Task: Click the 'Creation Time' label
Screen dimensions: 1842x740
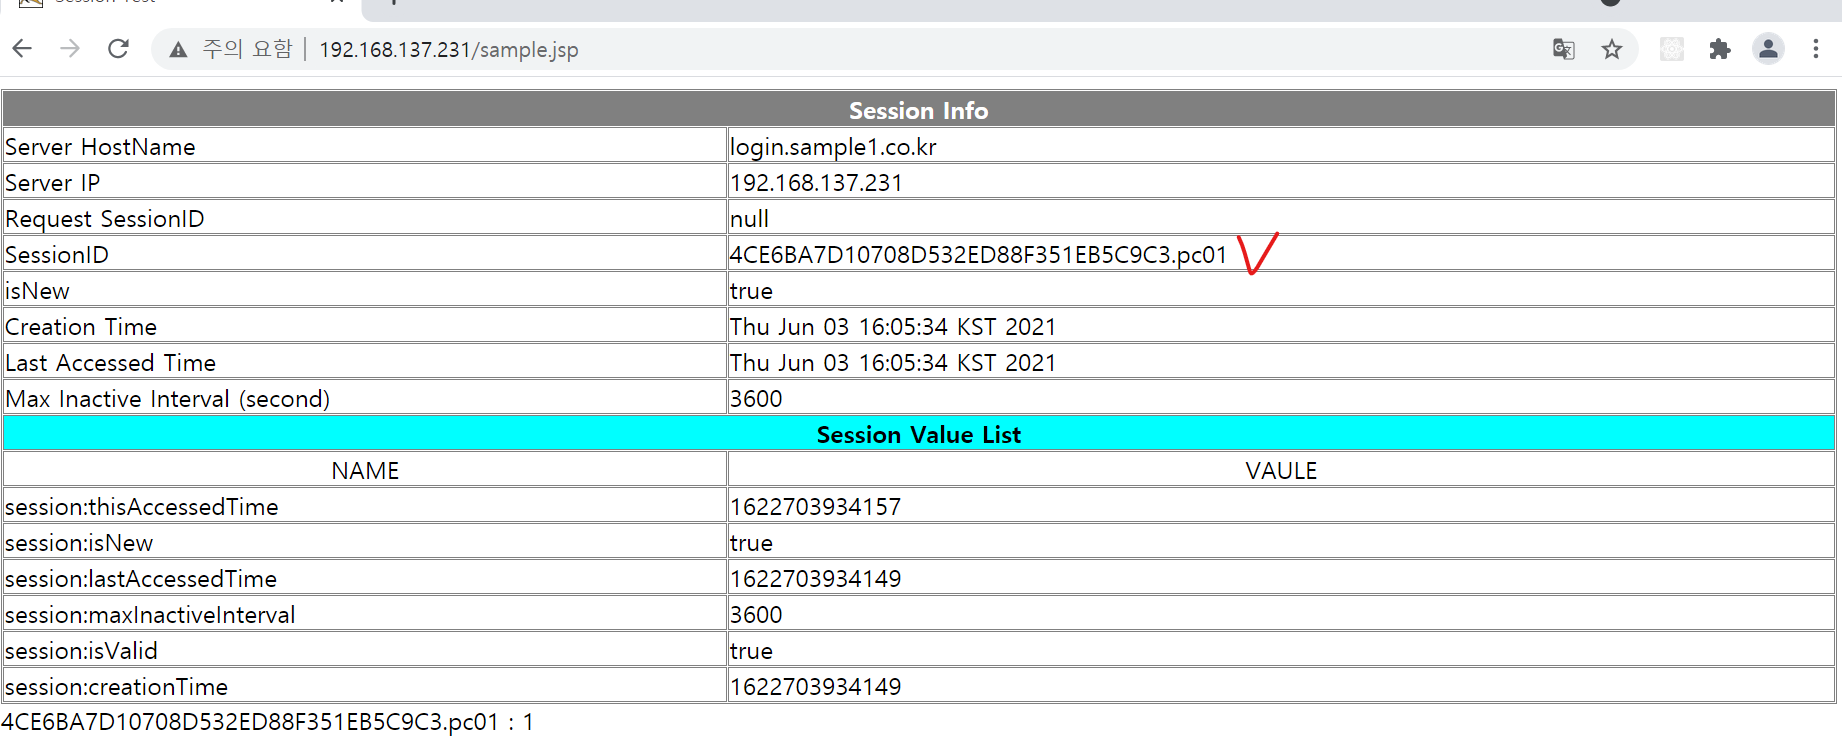Action: pos(81,327)
